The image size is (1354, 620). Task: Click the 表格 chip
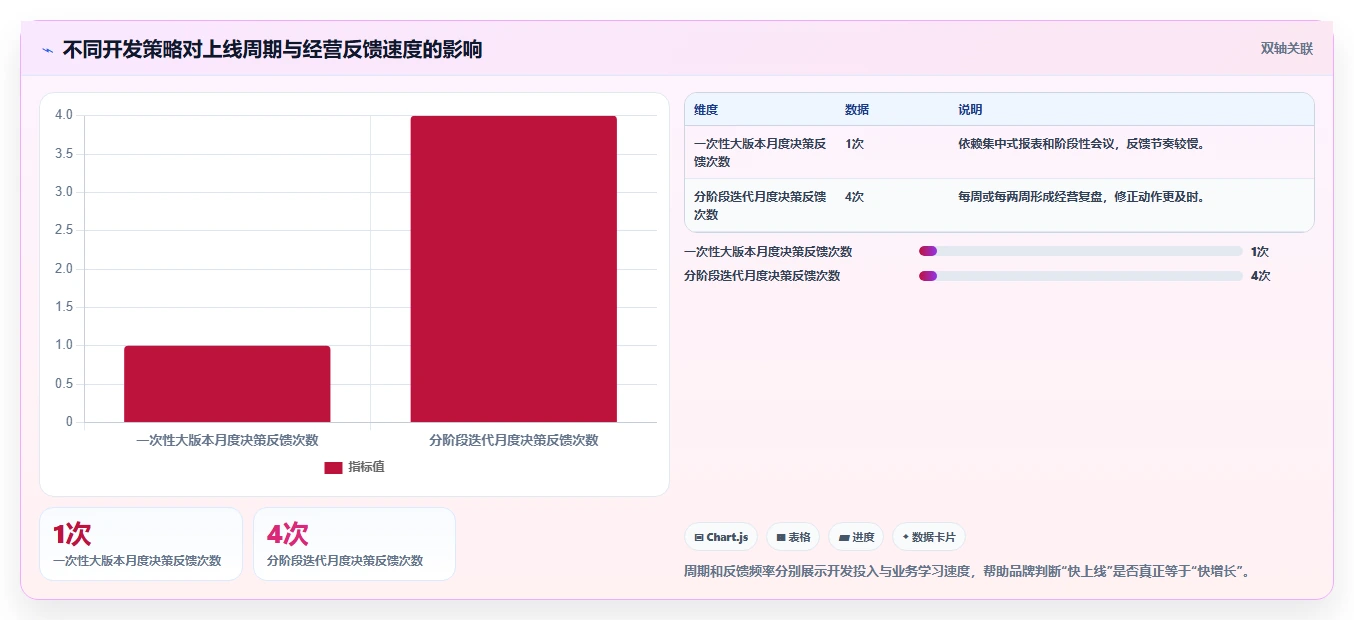793,537
